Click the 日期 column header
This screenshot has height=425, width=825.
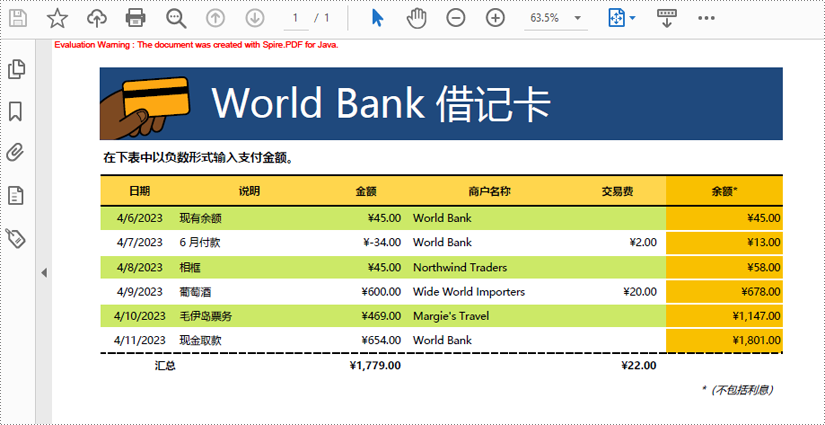[139, 191]
